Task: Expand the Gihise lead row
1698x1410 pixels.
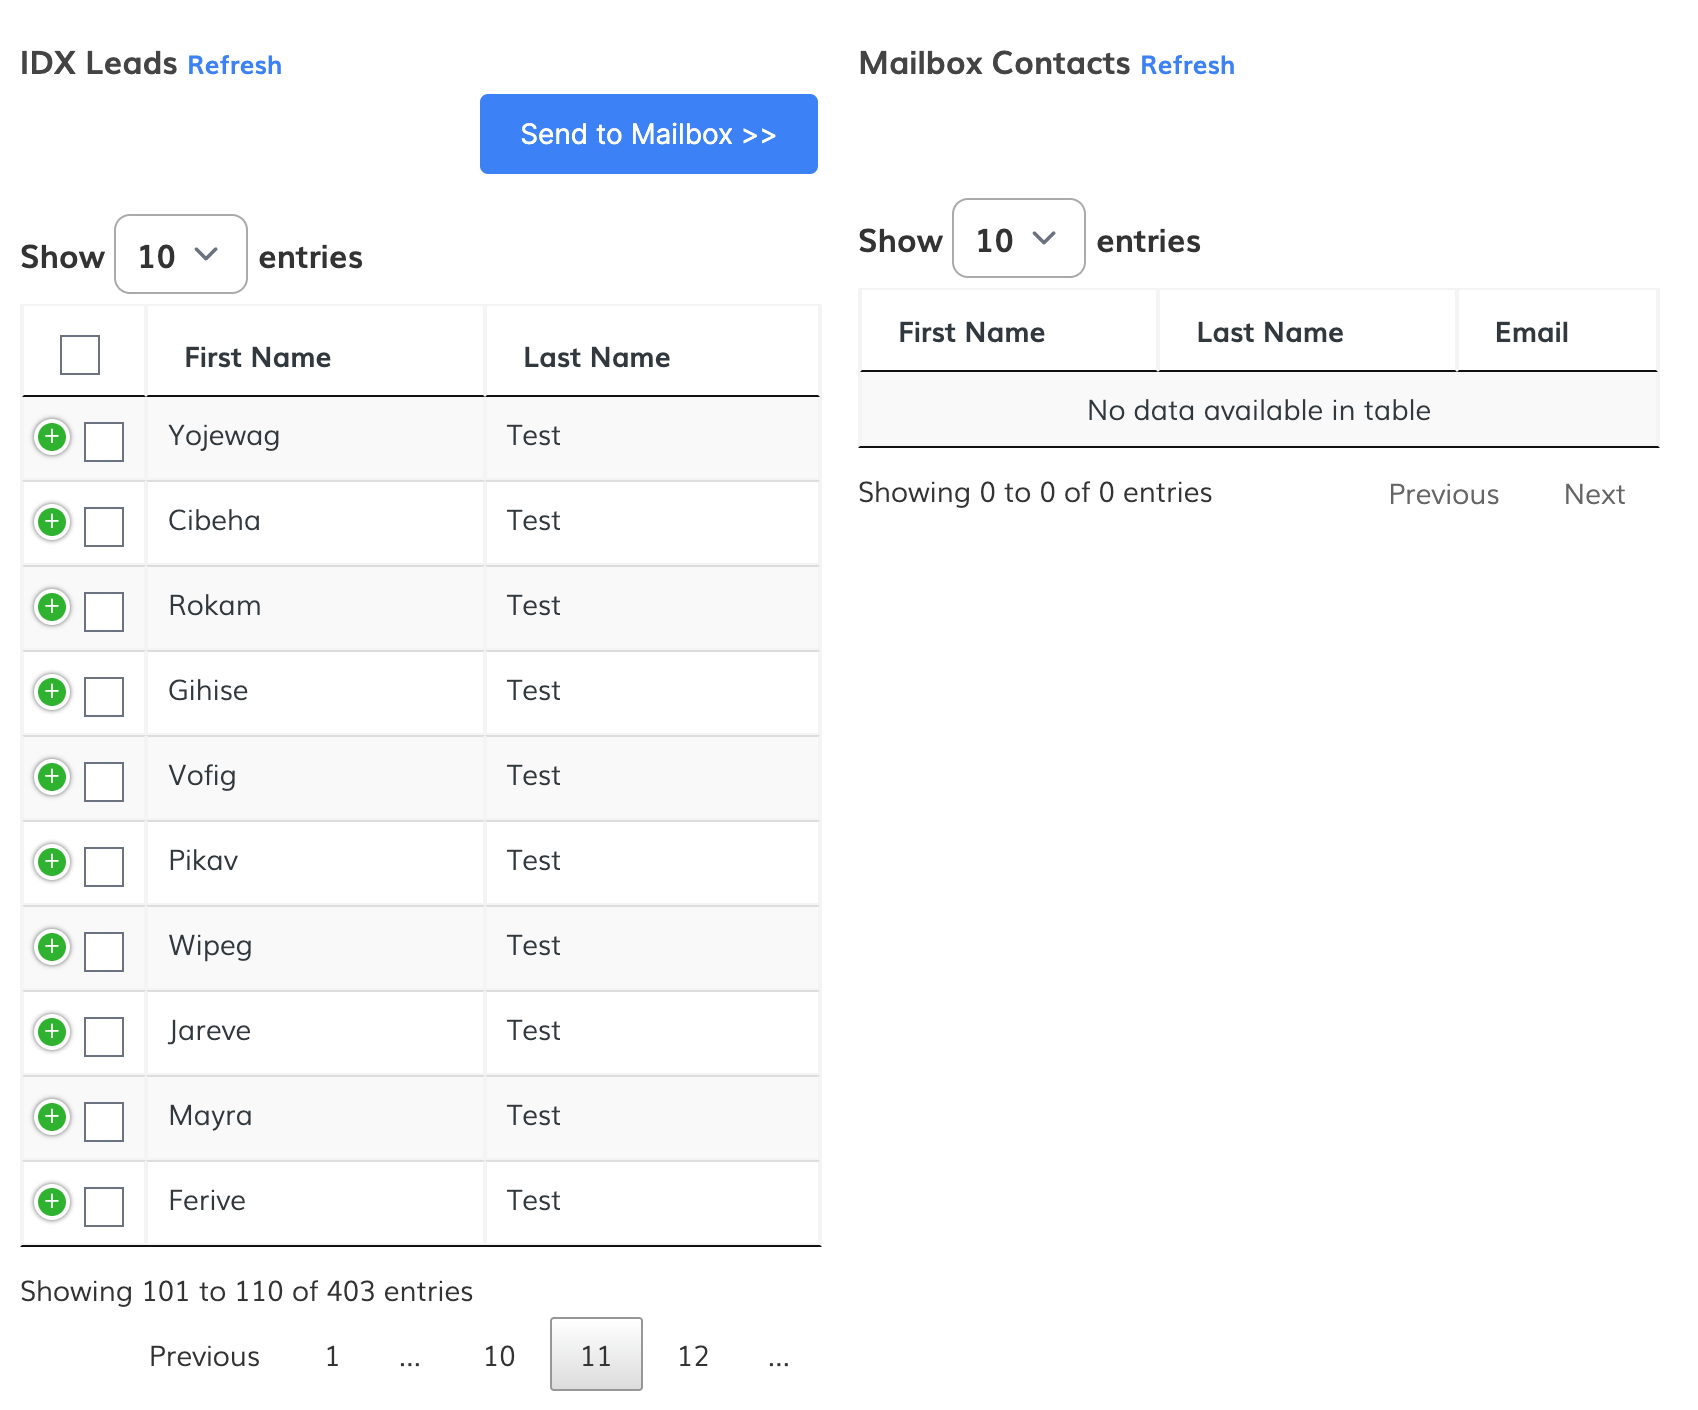Action: 52,692
